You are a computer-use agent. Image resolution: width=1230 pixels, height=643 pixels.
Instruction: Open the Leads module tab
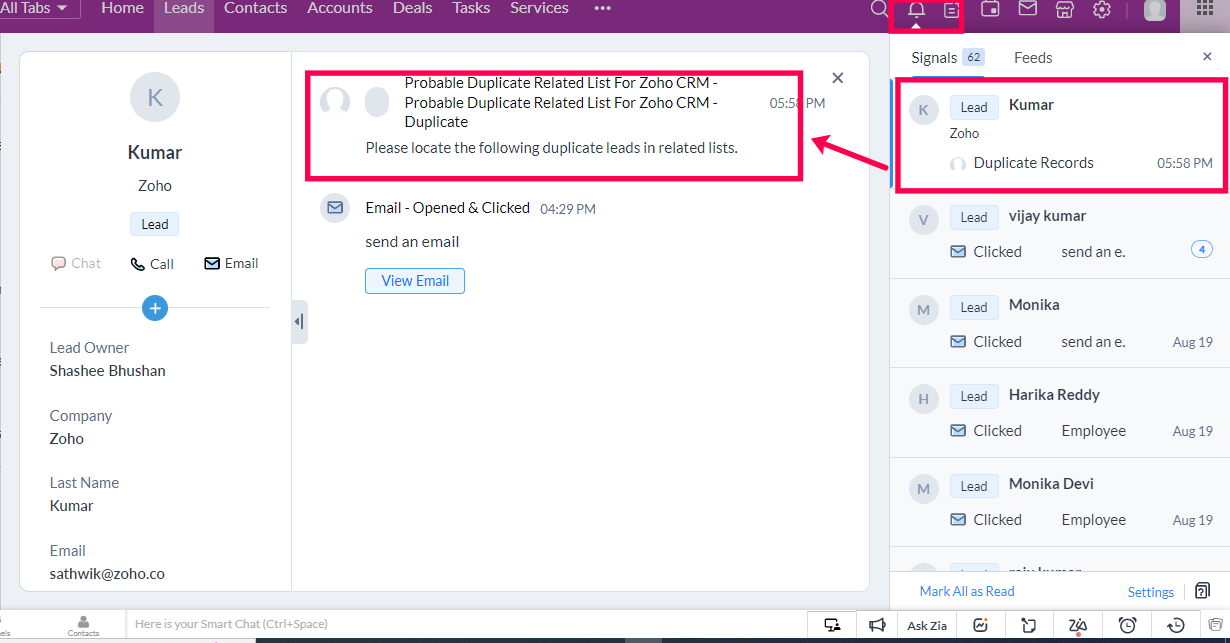point(184,8)
